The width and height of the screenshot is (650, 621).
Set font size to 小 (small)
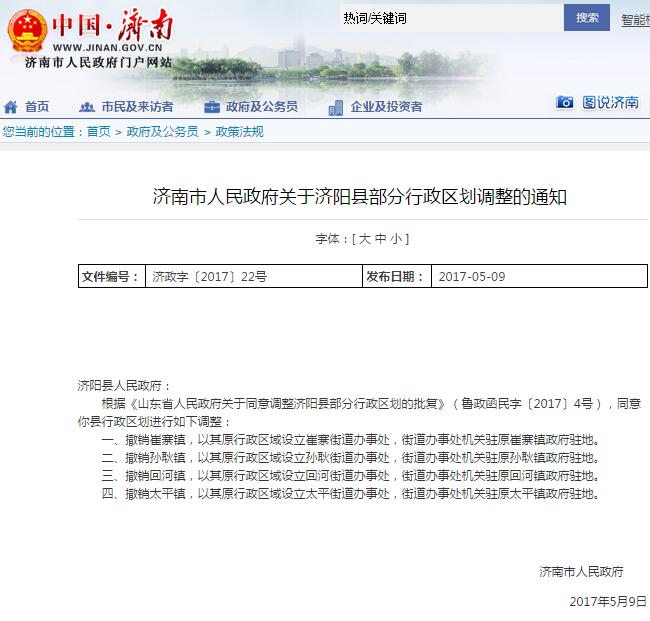[395, 239]
